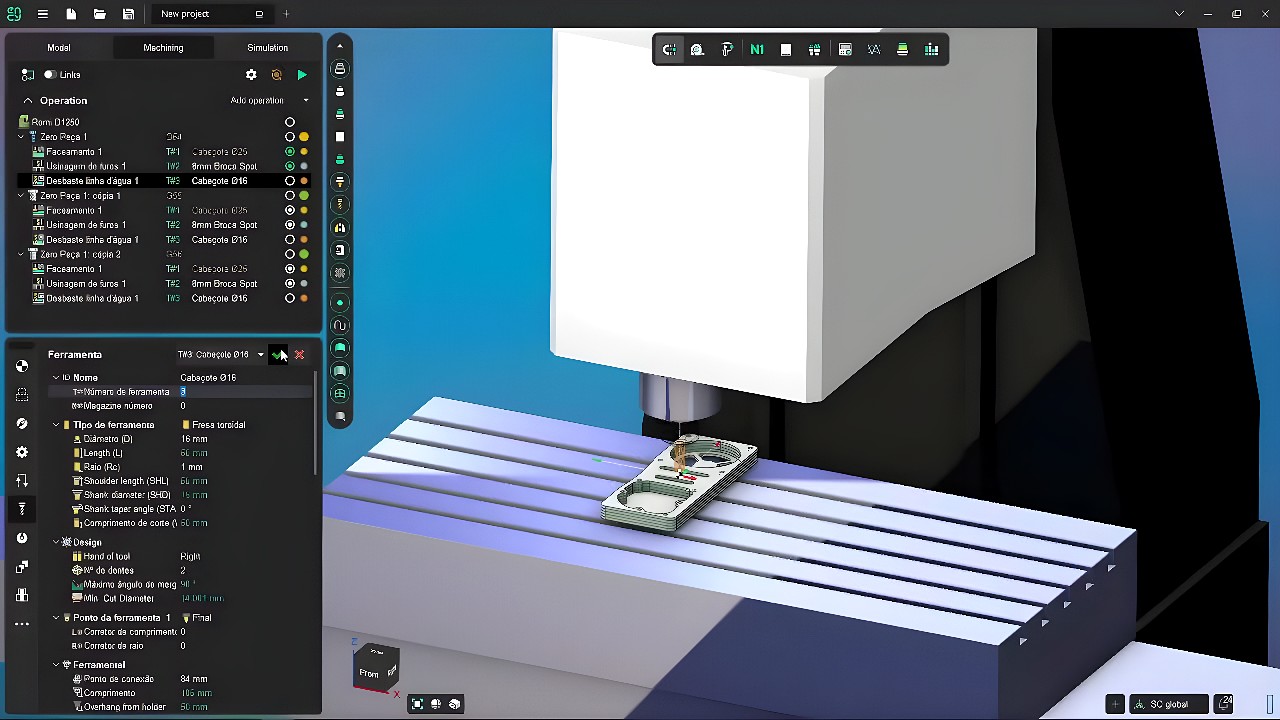The height and width of the screenshot is (720, 1280).
Task: Open the folder icon to load project
Action: [100, 14]
